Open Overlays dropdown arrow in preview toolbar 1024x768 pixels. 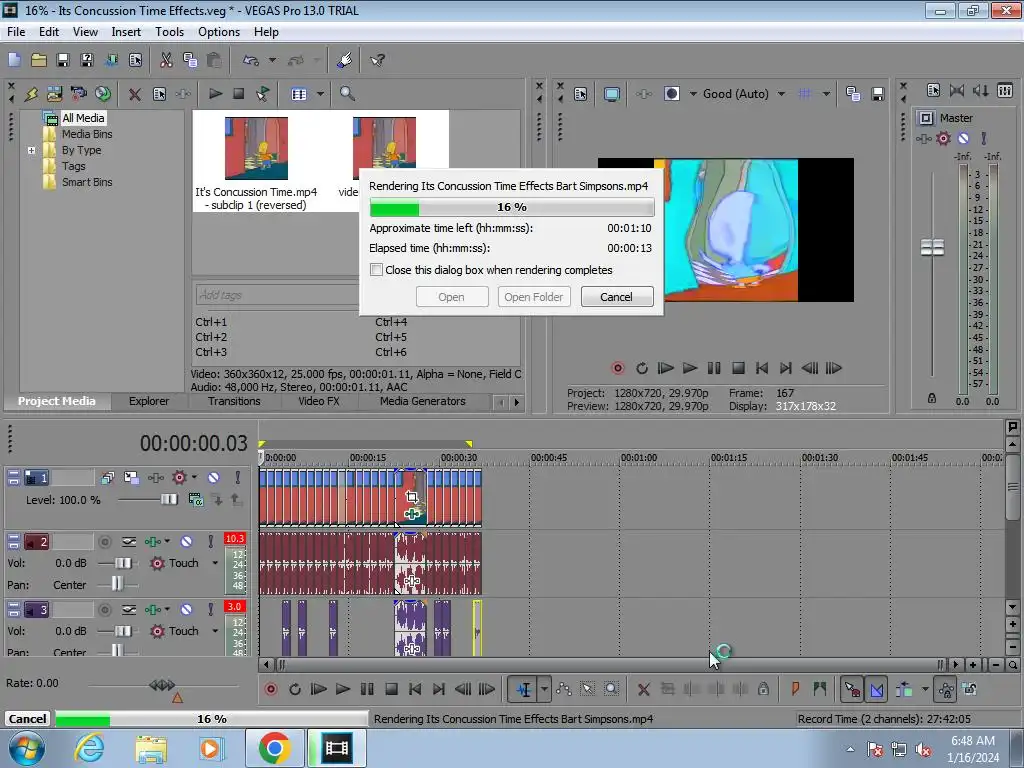click(x=826, y=94)
